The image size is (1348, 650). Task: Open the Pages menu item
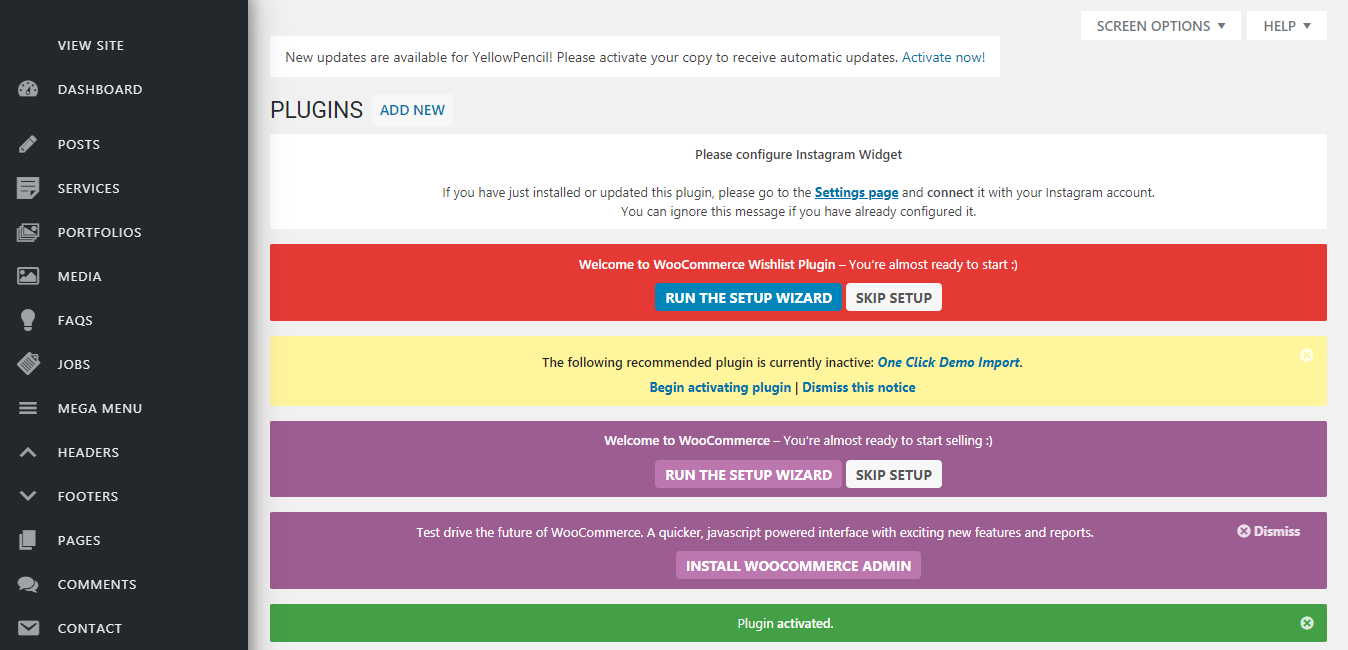click(x=79, y=540)
